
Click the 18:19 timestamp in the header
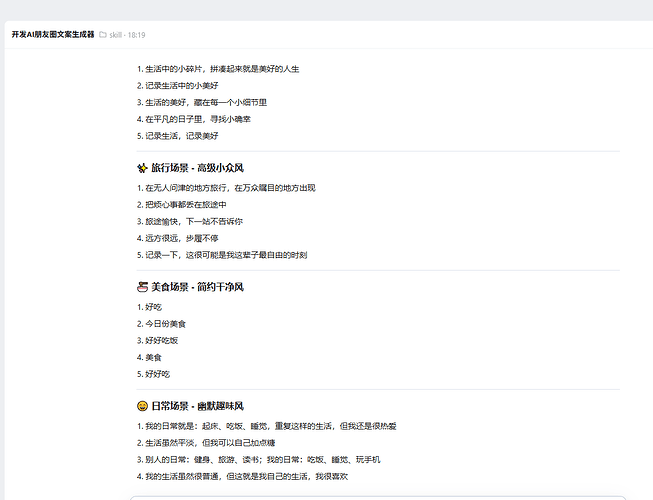tap(137, 35)
